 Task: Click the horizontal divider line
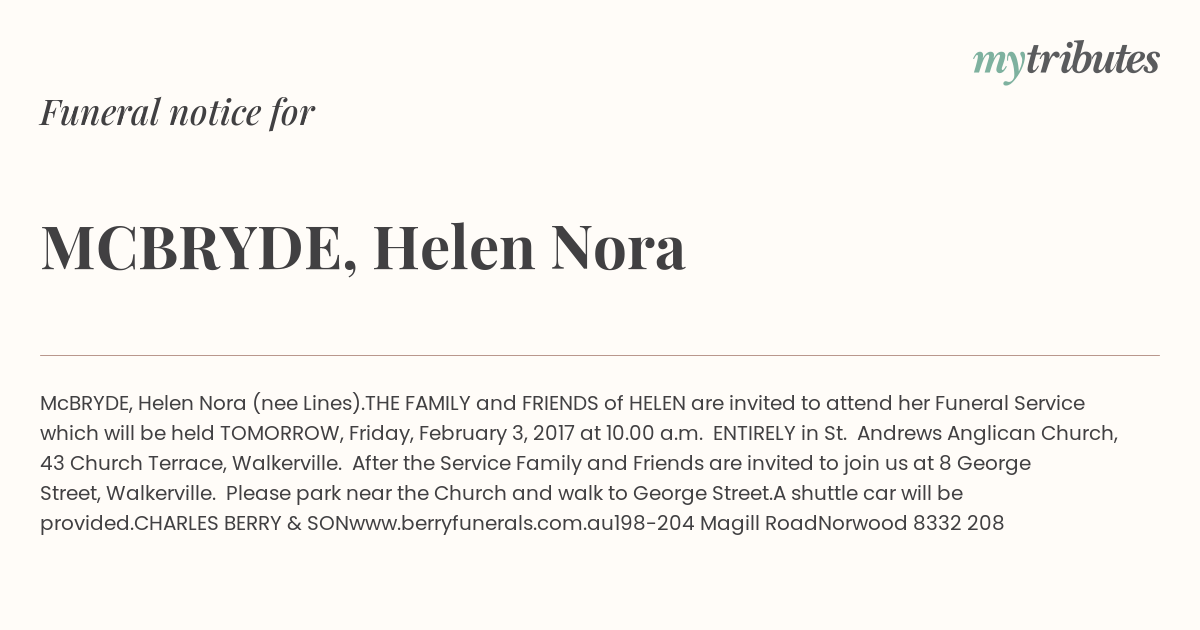click(x=600, y=355)
